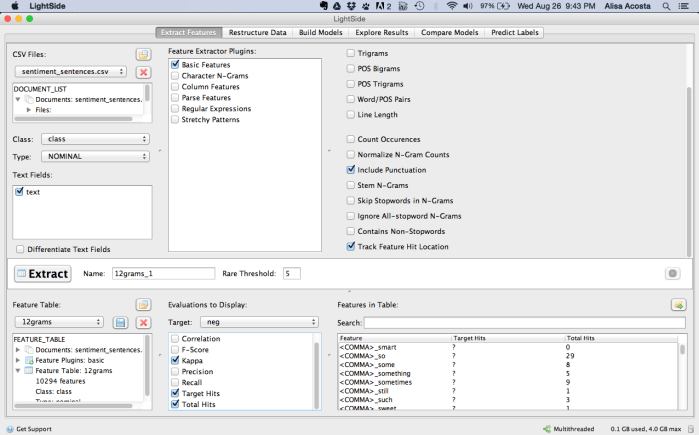Viewport: 699px width, 435px height.
Task: Click the Alisa Acosta user menu
Action: click(627, 6)
